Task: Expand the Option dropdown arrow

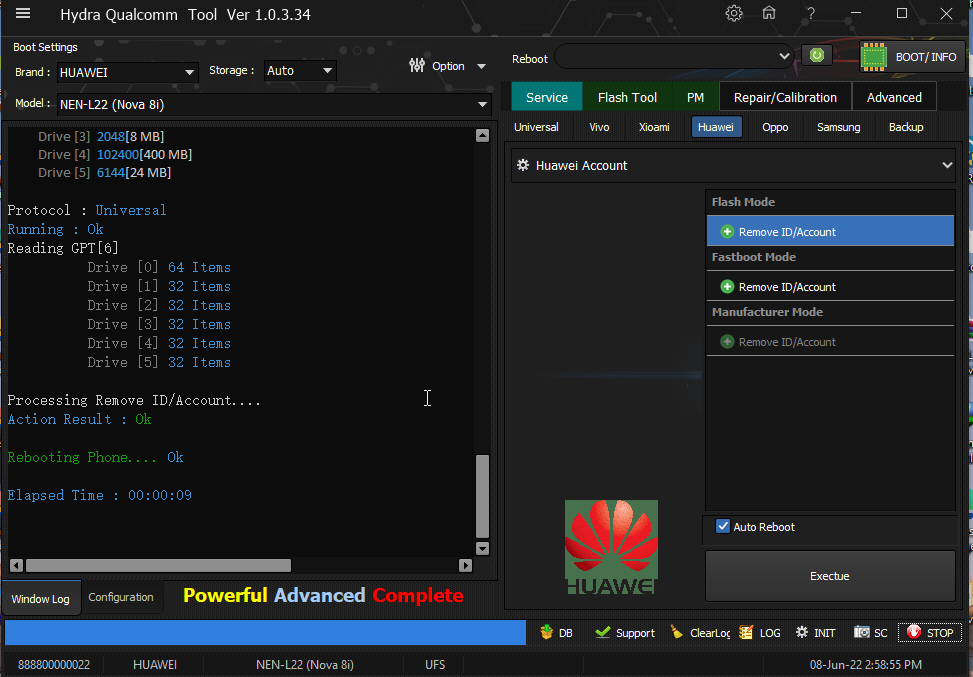Action: (481, 66)
